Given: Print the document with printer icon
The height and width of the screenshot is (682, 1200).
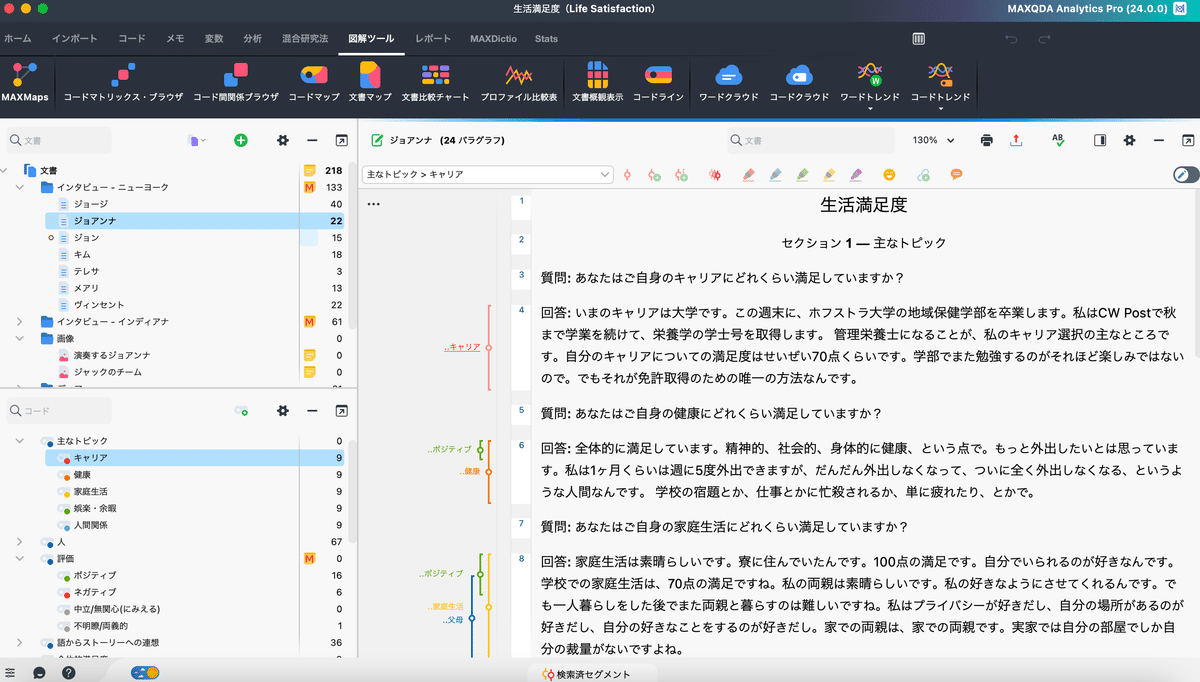Looking at the screenshot, I should point(987,141).
